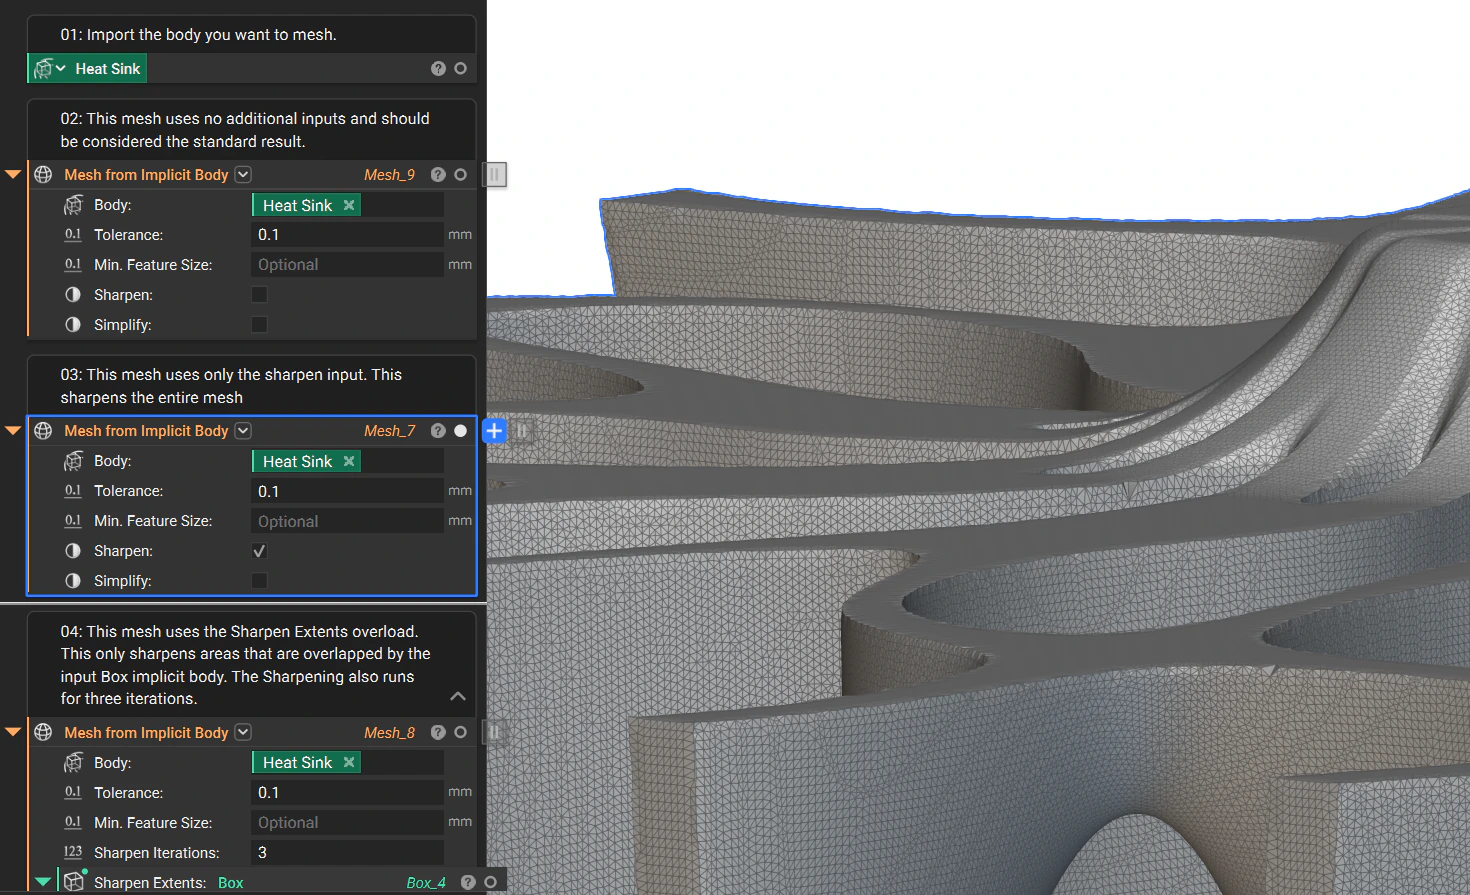This screenshot has width=1470, height=895.
Task: Click the pause icon next to the Mesh_9 block
Action: click(x=494, y=174)
